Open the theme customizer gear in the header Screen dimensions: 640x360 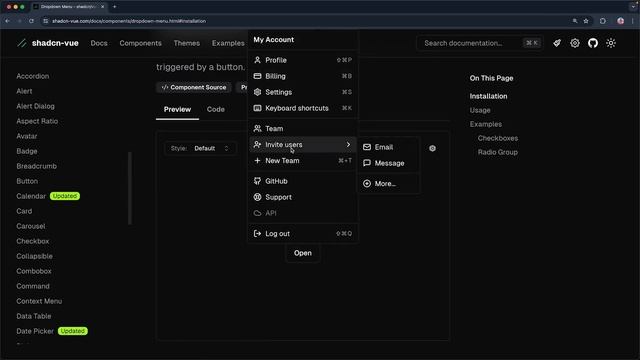[575, 43]
